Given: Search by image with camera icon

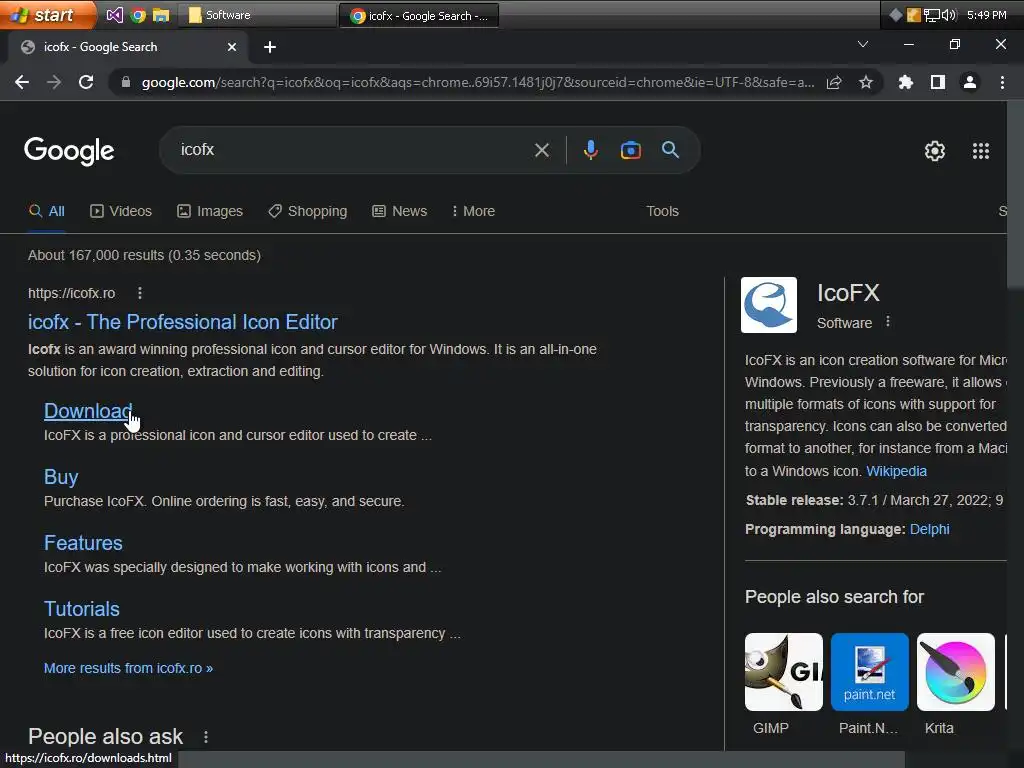Looking at the screenshot, I should (631, 150).
